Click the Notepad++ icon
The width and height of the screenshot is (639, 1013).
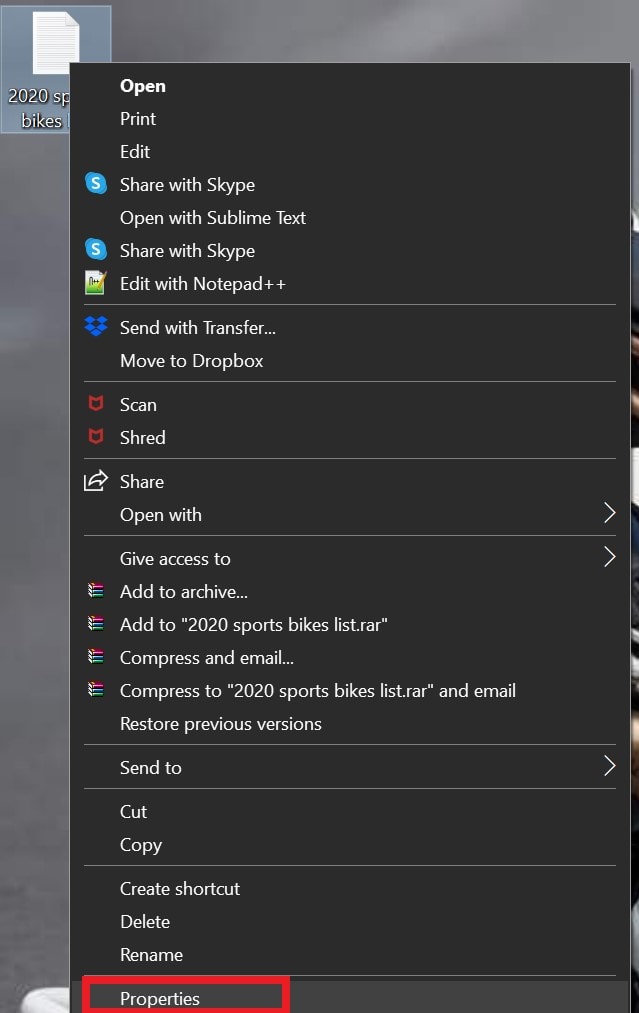(x=96, y=283)
